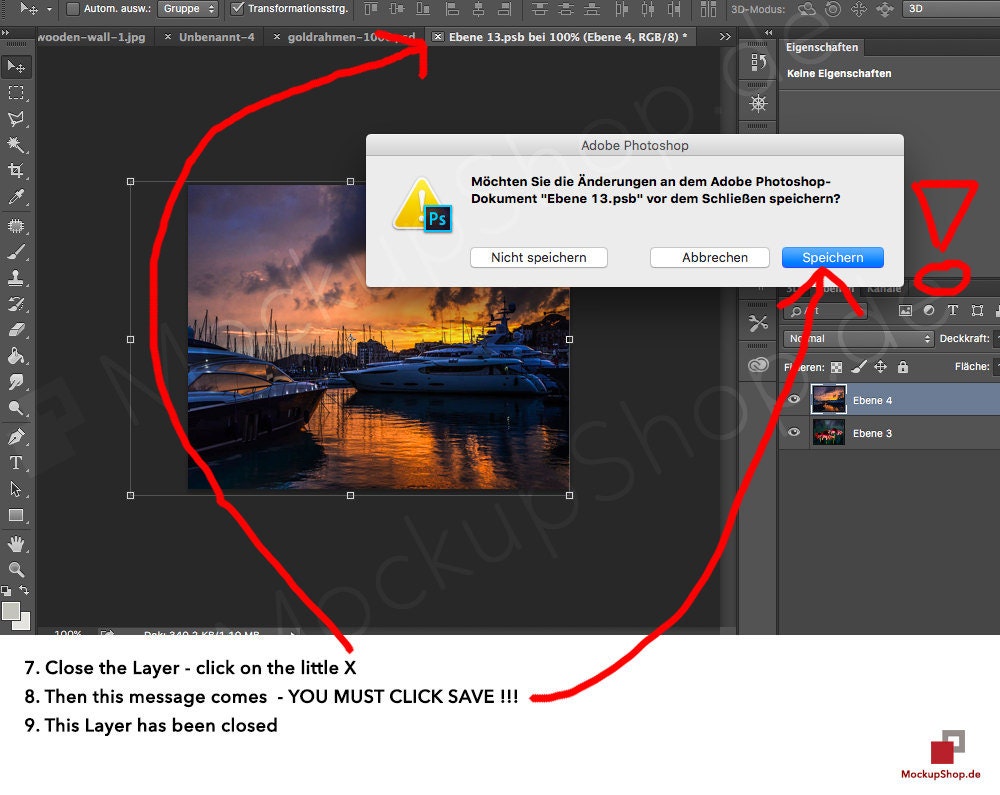
Task: Select the Patch healing tool
Action: pos(16,226)
